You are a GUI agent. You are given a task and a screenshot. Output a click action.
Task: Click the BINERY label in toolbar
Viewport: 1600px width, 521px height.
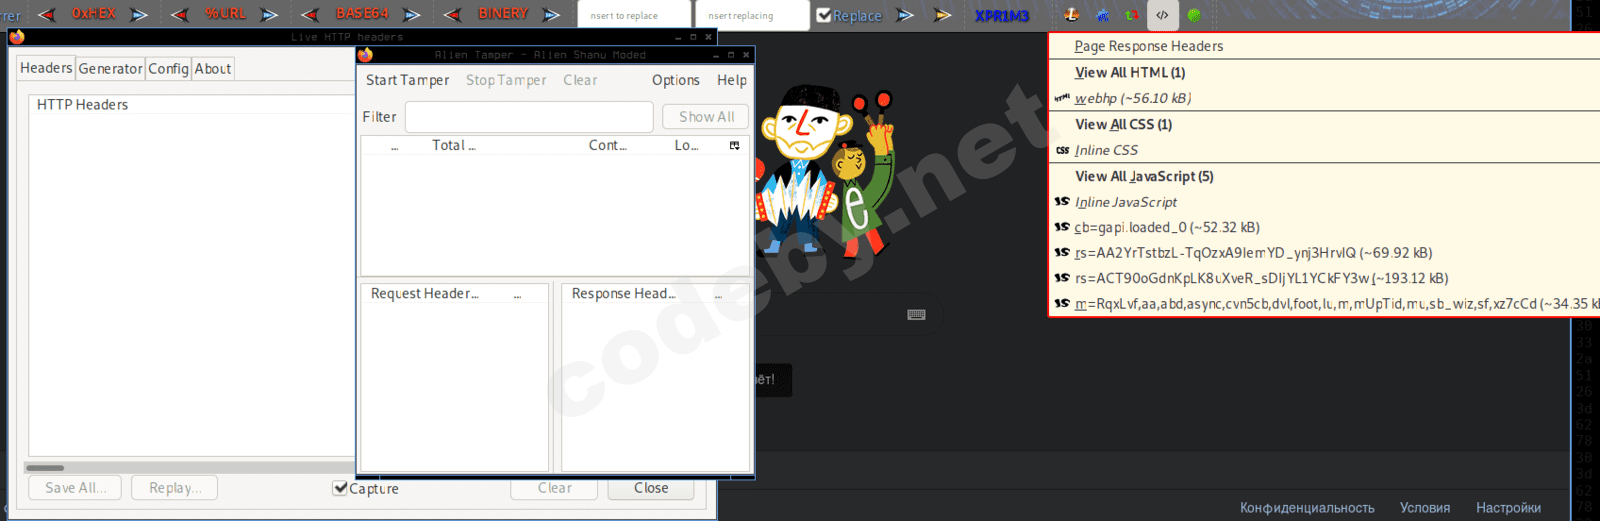click(503, 14)
